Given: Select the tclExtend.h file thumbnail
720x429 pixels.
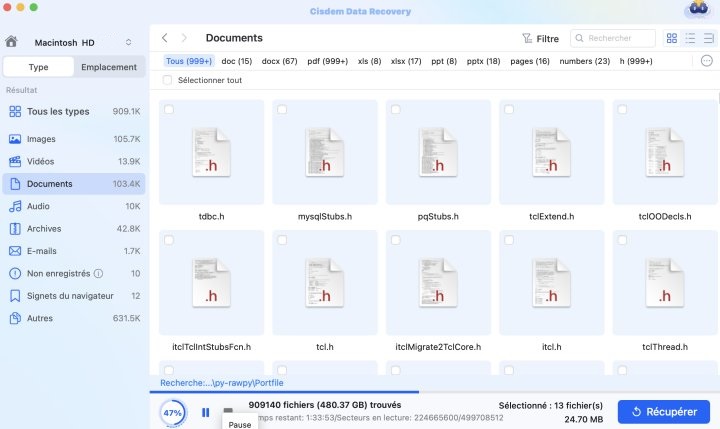Looking at the screenshot, I should pyautogui.click(x=551, y=152).
